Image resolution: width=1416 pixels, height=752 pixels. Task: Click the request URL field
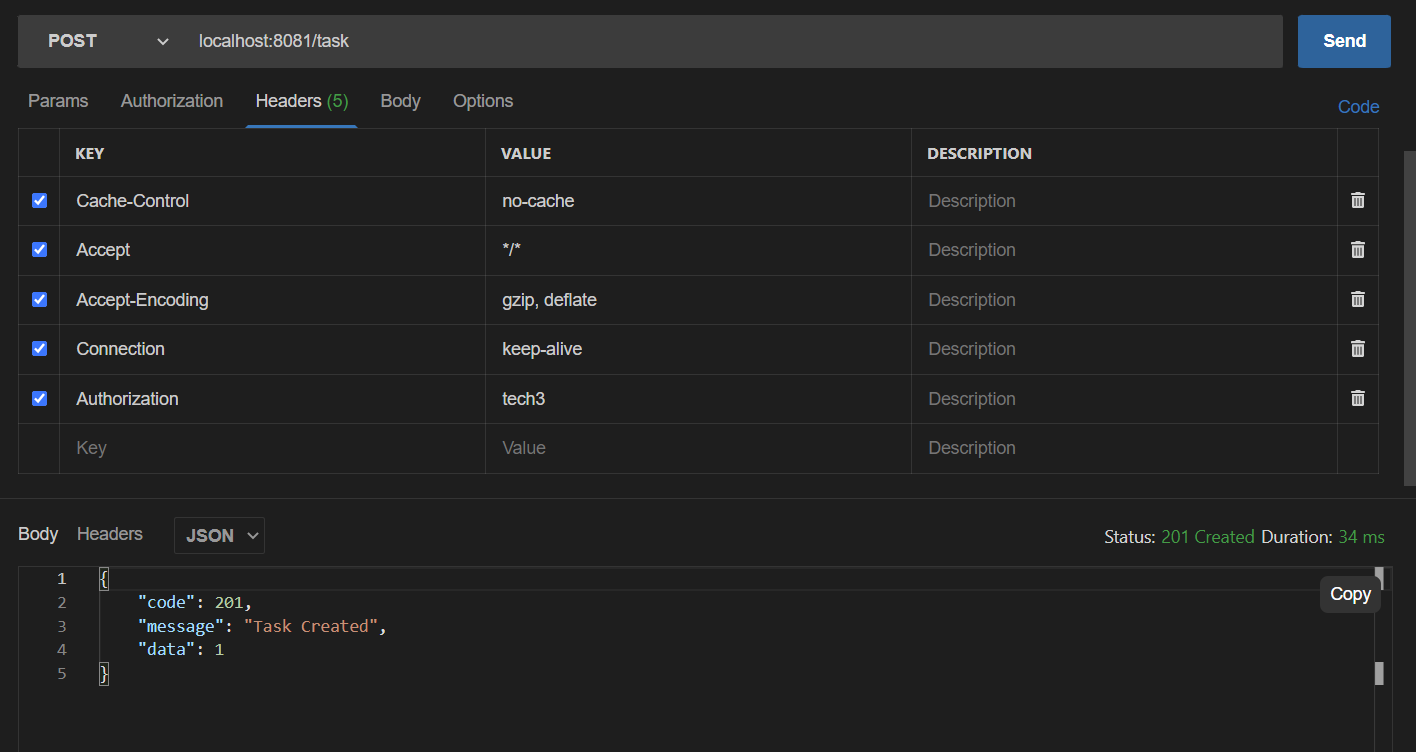[700, 41]
